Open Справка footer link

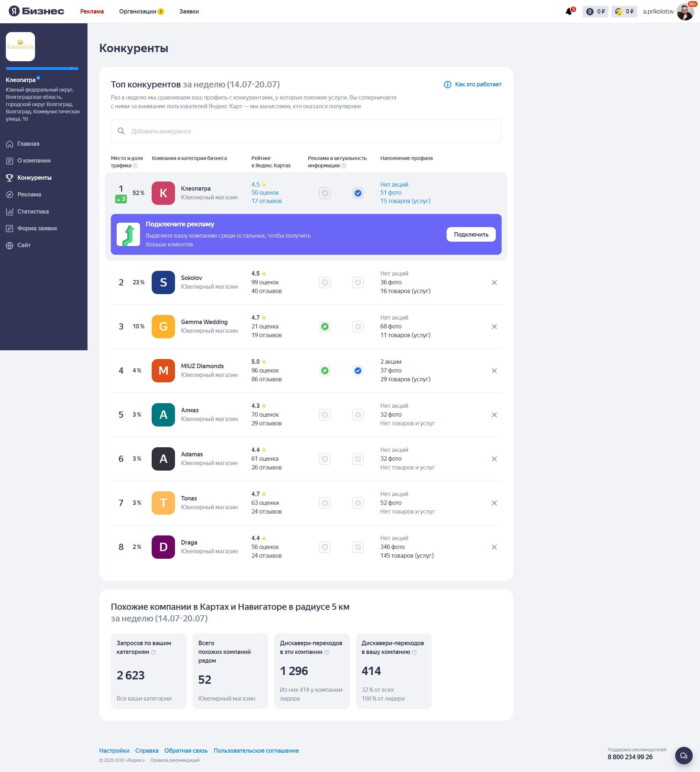(147, 750)
